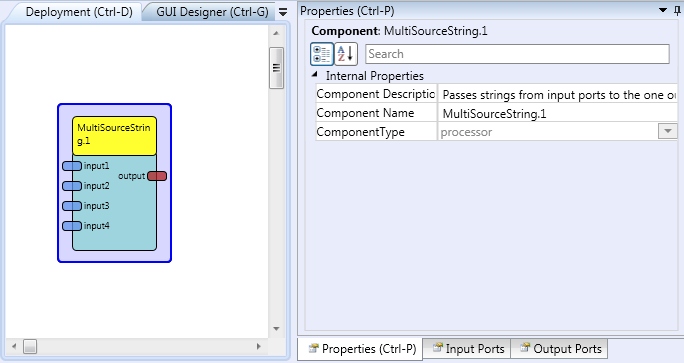Click the output port label

click(x=131, y=176)
